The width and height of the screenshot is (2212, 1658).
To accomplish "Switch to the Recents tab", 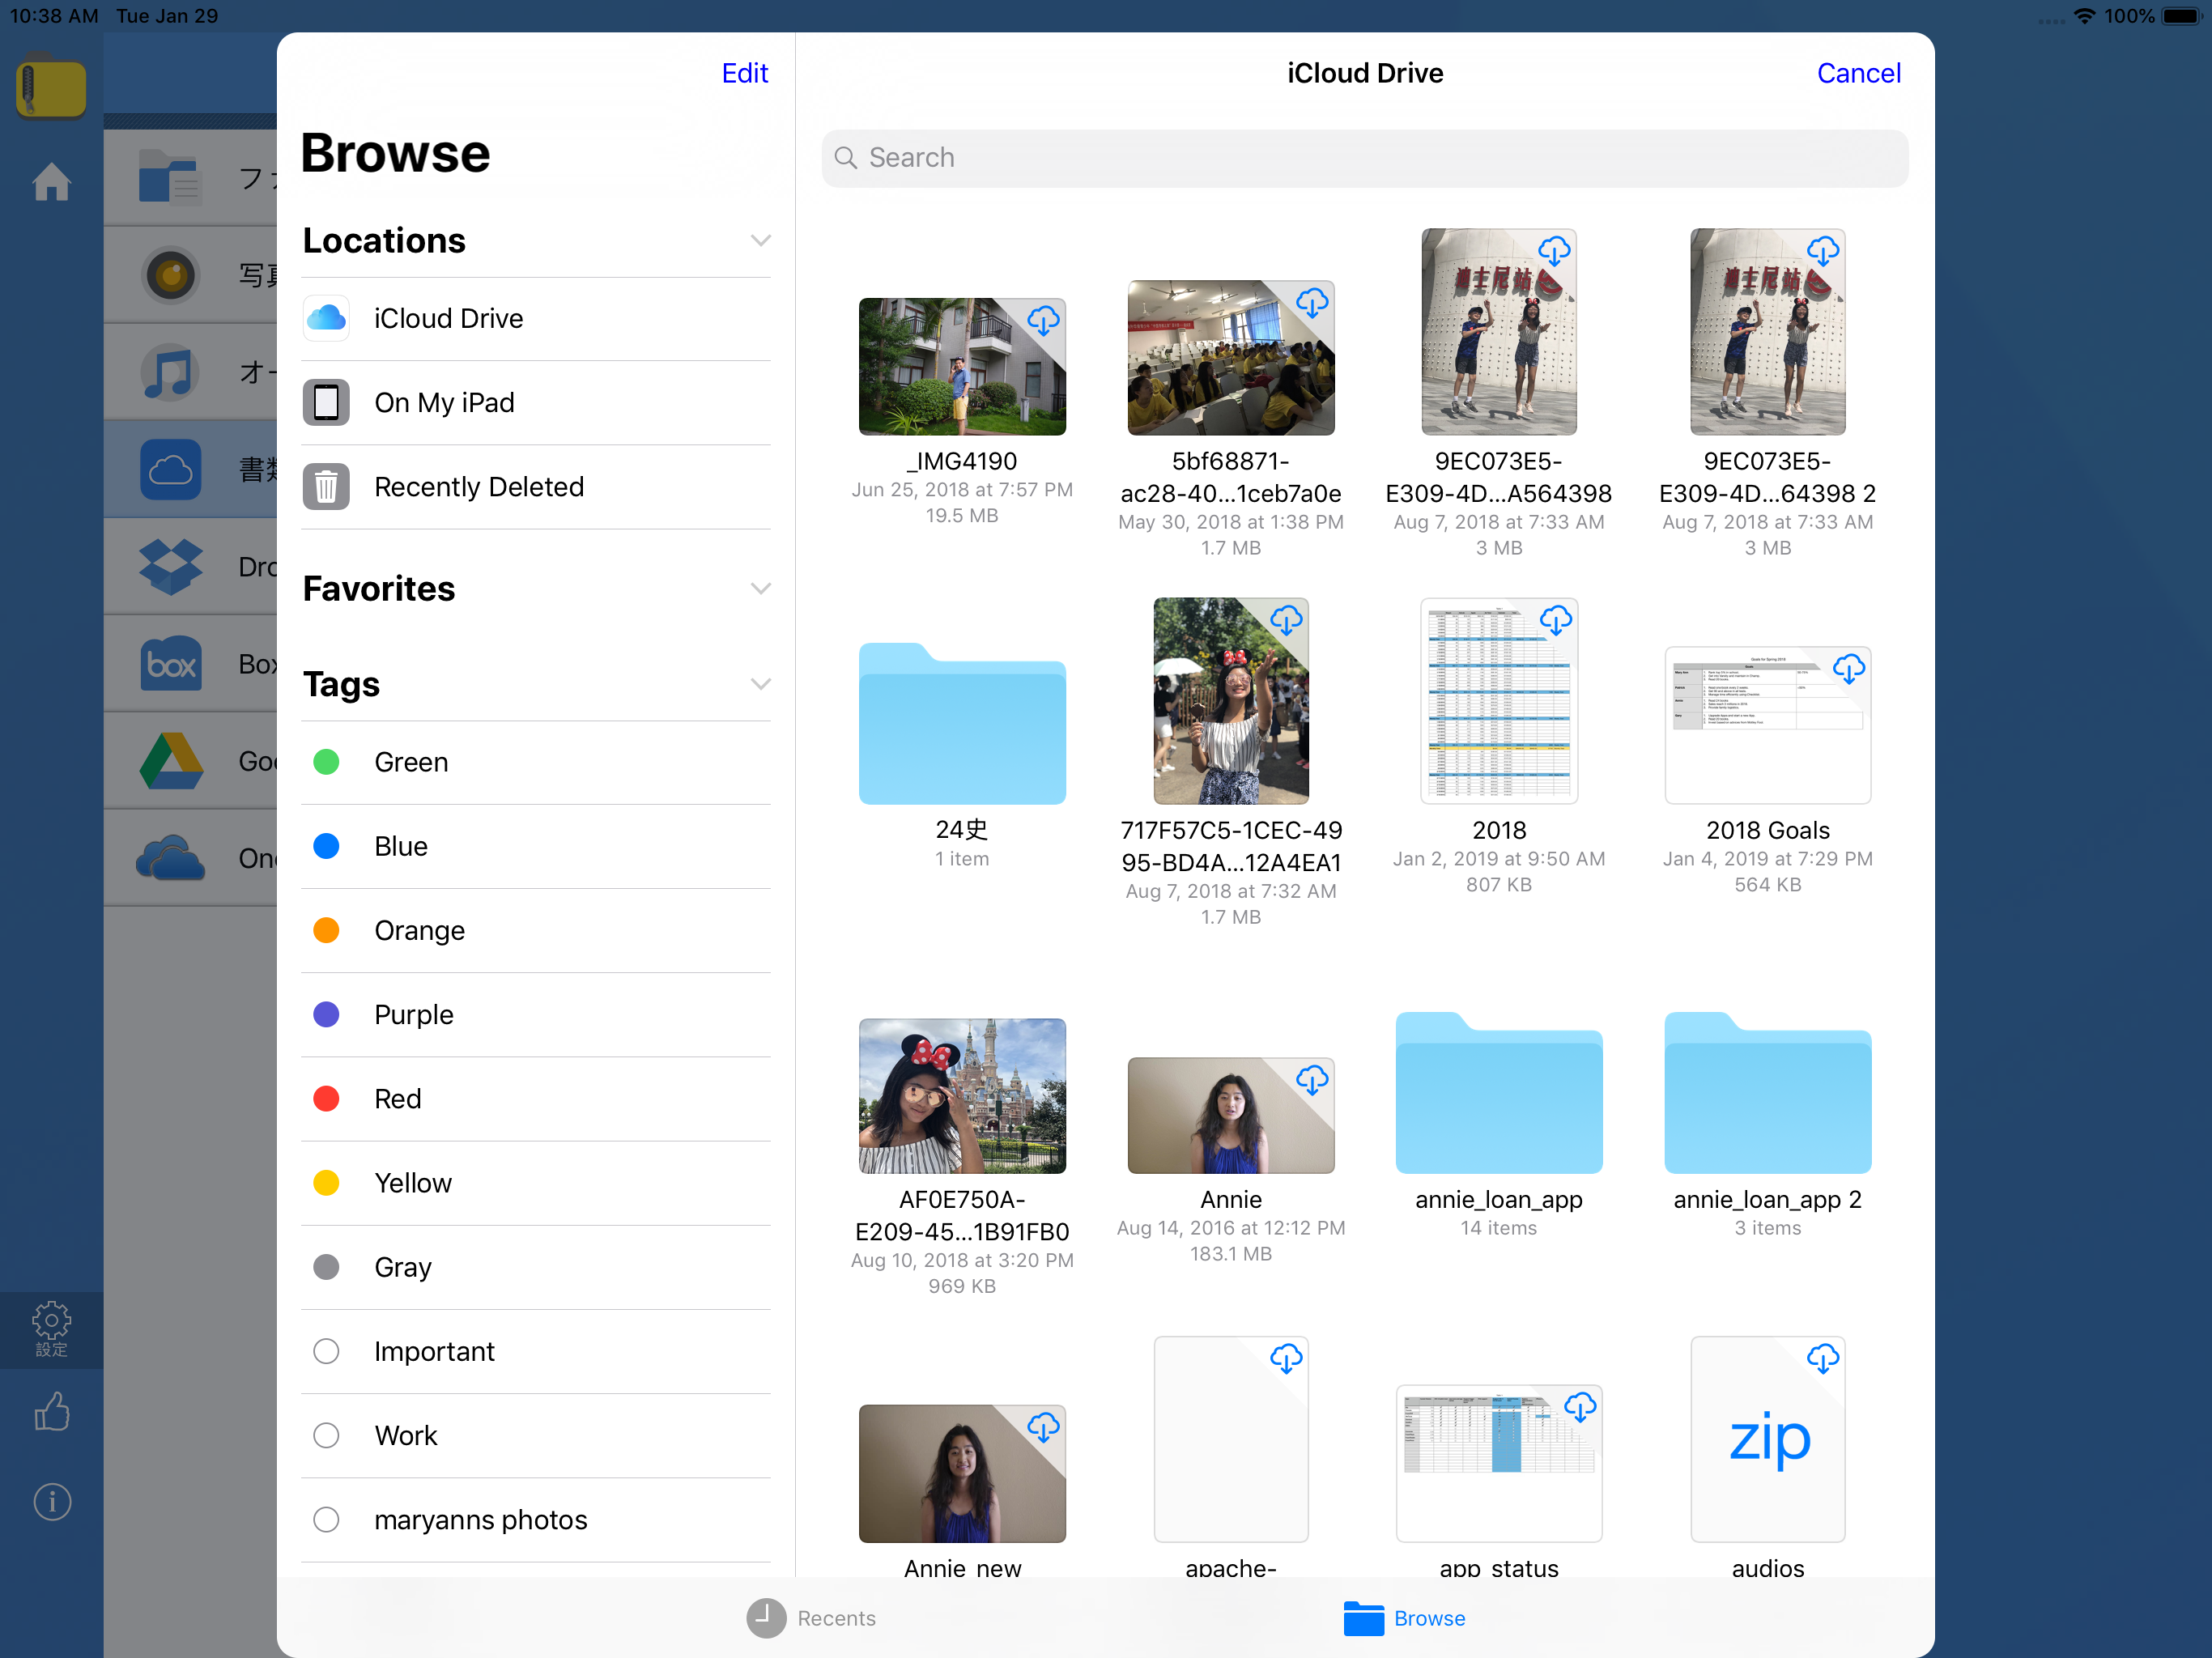I will [x=811, y=1617].
